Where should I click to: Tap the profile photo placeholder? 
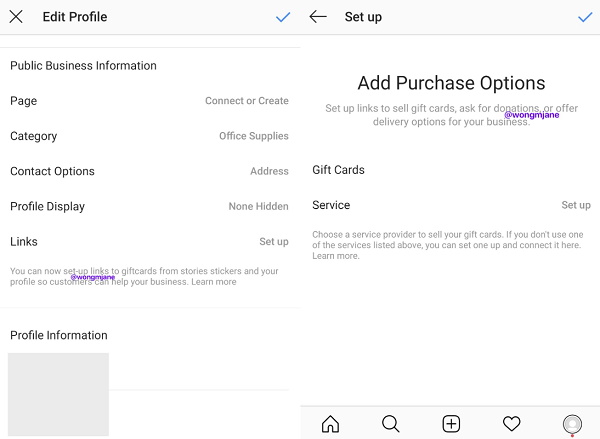[58, 394]
